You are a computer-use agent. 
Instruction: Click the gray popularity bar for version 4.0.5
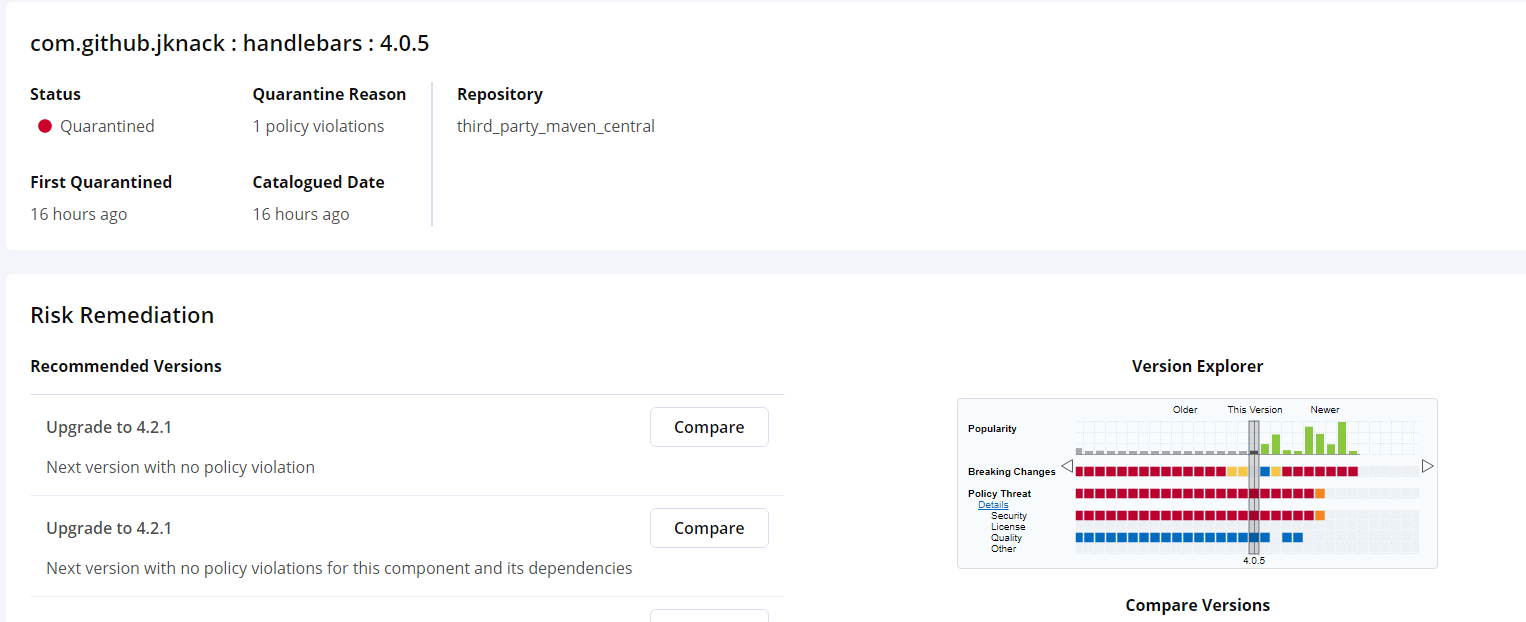pyautogui.click(x=1253, y=452)
